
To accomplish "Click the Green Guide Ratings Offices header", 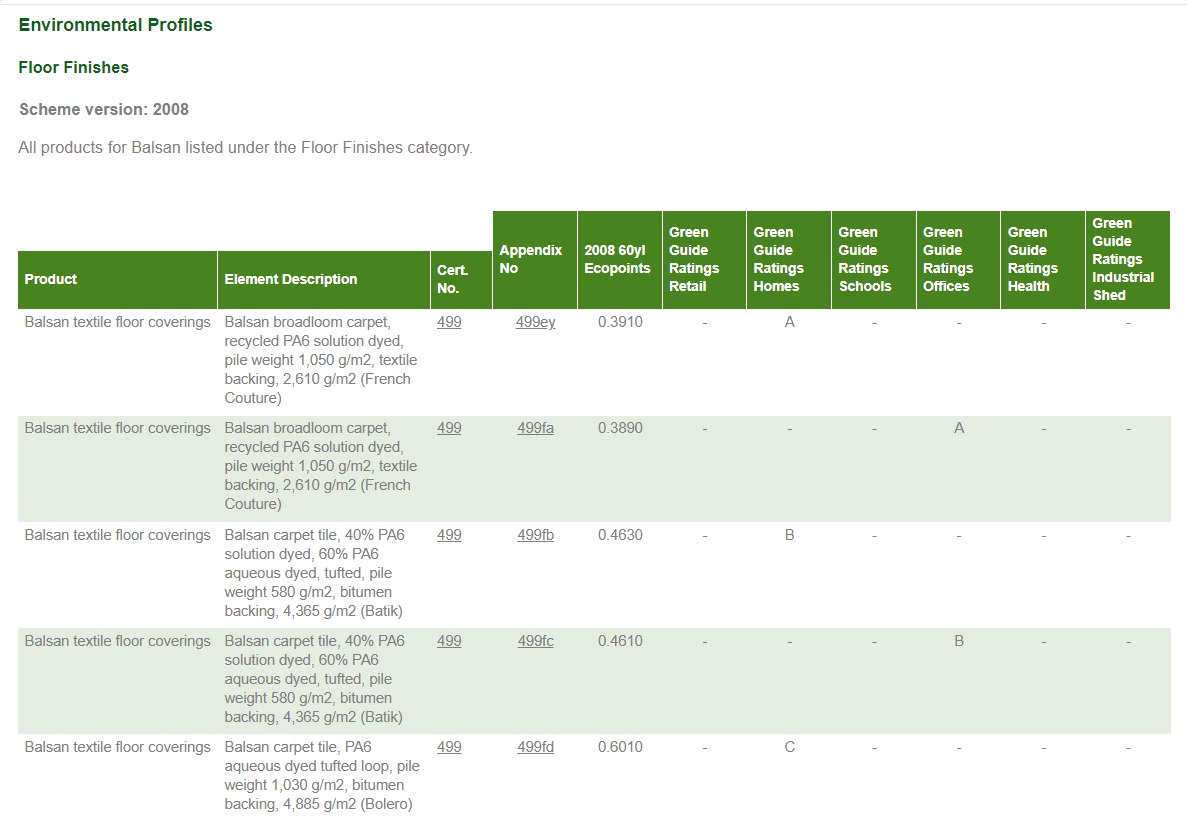I will coord(958,260).
